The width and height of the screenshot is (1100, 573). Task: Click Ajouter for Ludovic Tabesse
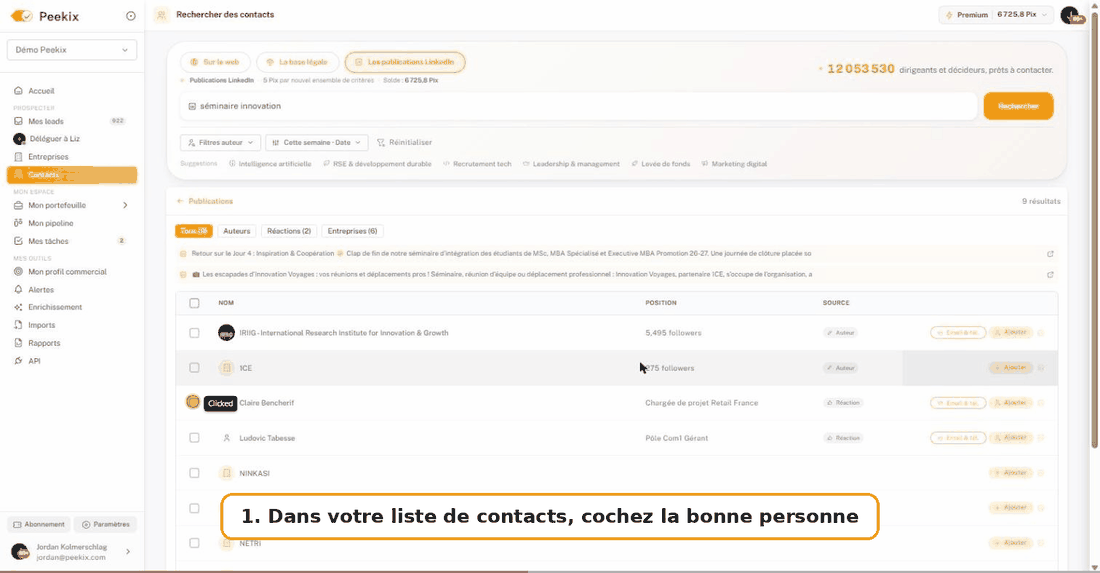point(1011,438)
